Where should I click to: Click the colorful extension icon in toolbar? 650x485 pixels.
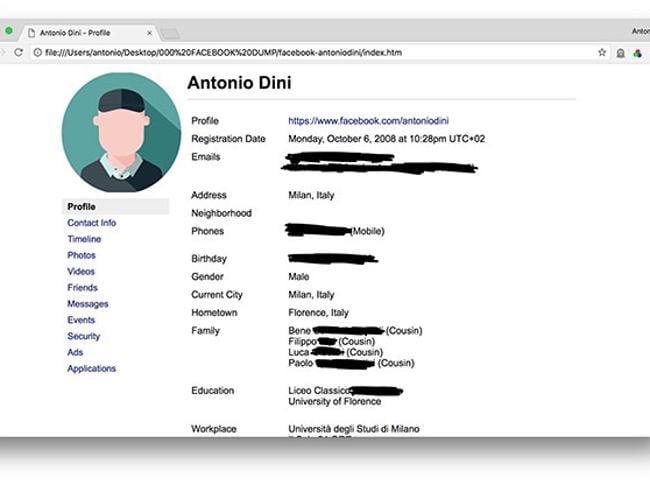637,52
